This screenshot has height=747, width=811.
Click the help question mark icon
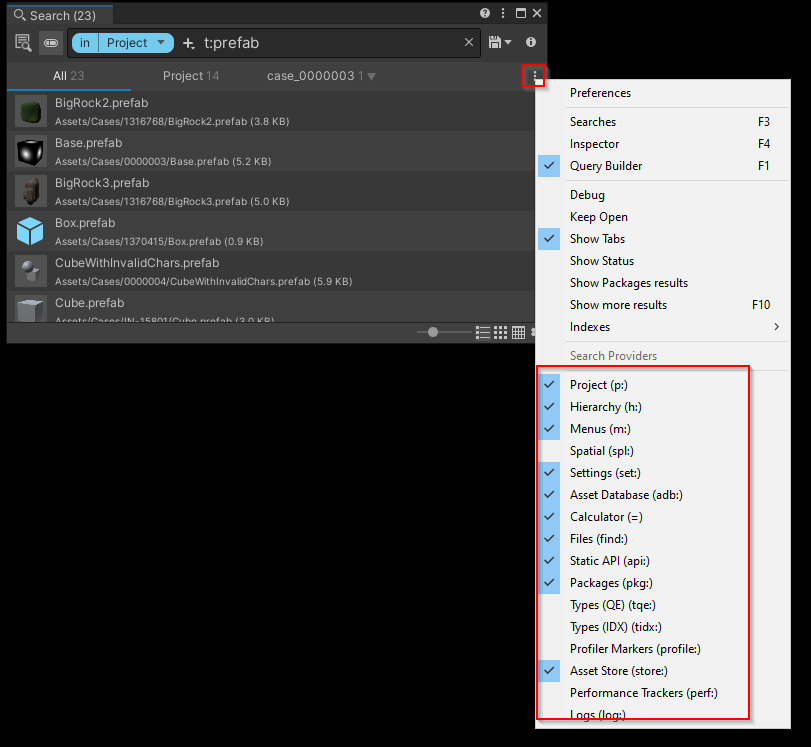tap(485, 14)
